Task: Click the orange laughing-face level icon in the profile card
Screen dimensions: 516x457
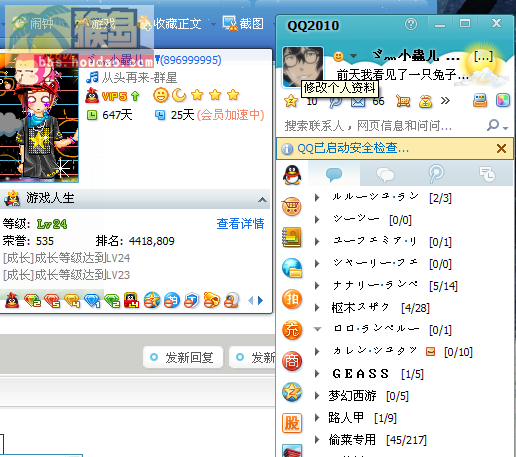Action: point(160,95)
